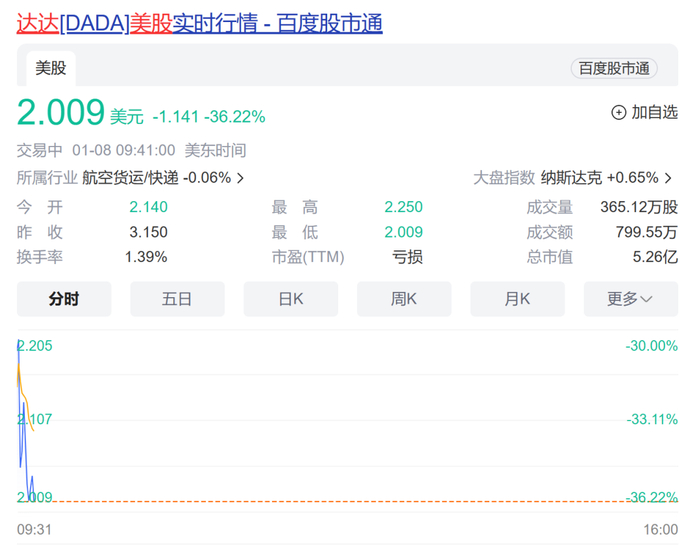Switch to the 日K chart tab
The image size is (700, 545).
(291, 299)
